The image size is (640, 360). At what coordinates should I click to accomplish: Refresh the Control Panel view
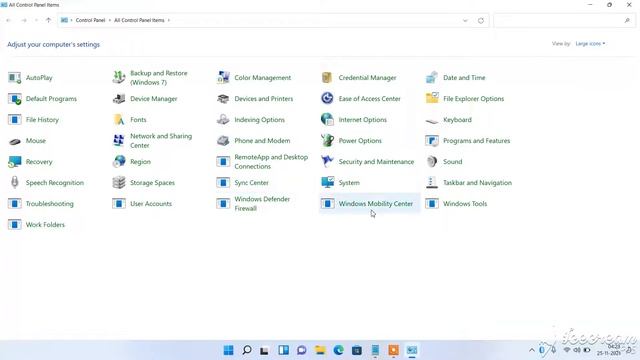(481, 20)
